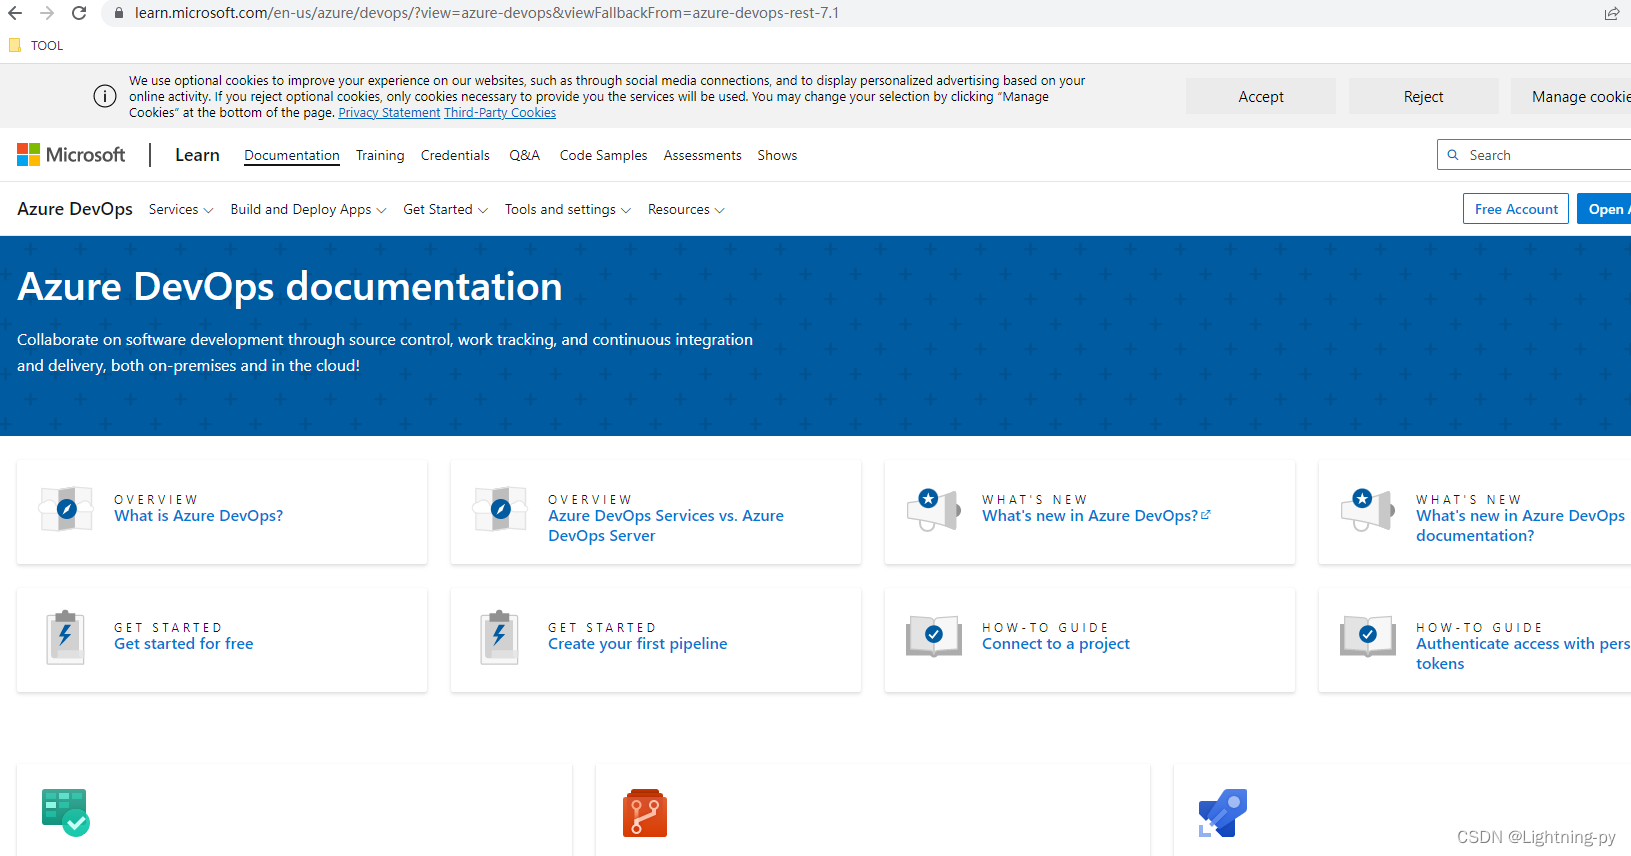Open Create your first pipeline link
Screen dimensions: 1631x856
pyautogui.click(x=638, y=644)
